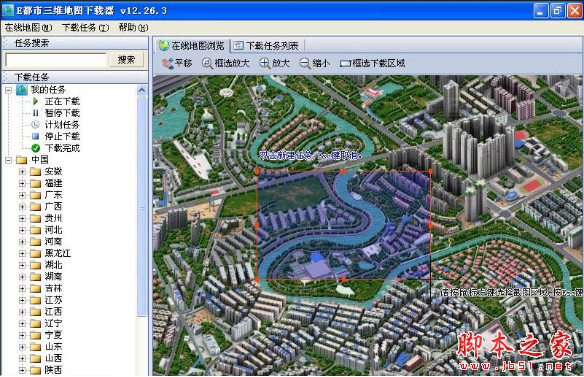Screen dimensions: 584x377
Task: Switch to the 下载任务列表 tab
Action: [x=267, y=46]
